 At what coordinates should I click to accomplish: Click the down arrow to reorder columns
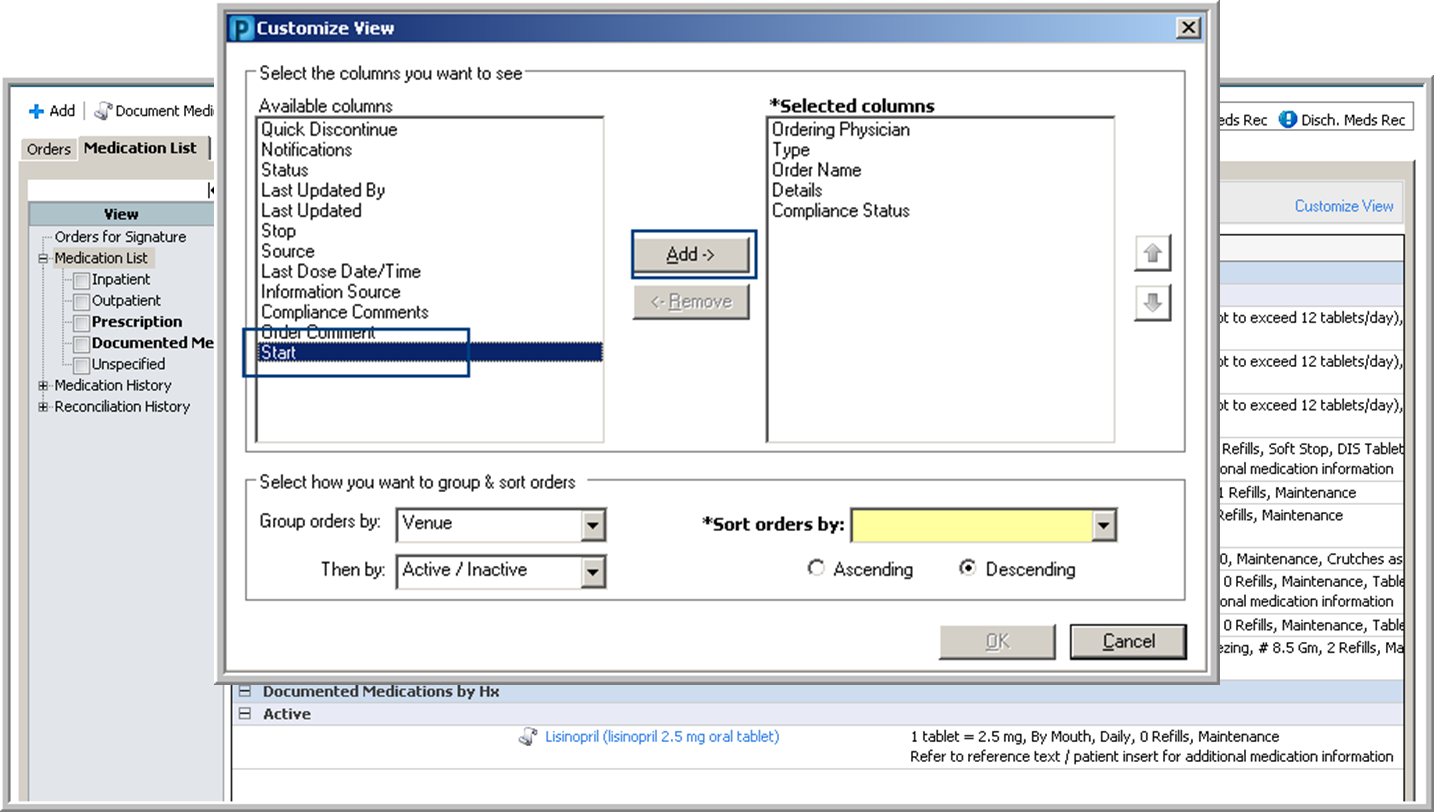tap(1152, 302)
